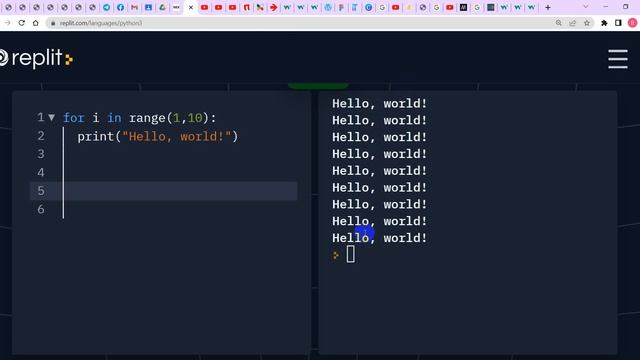
Task: View site info via the lock icon
Action: point(53,23)
